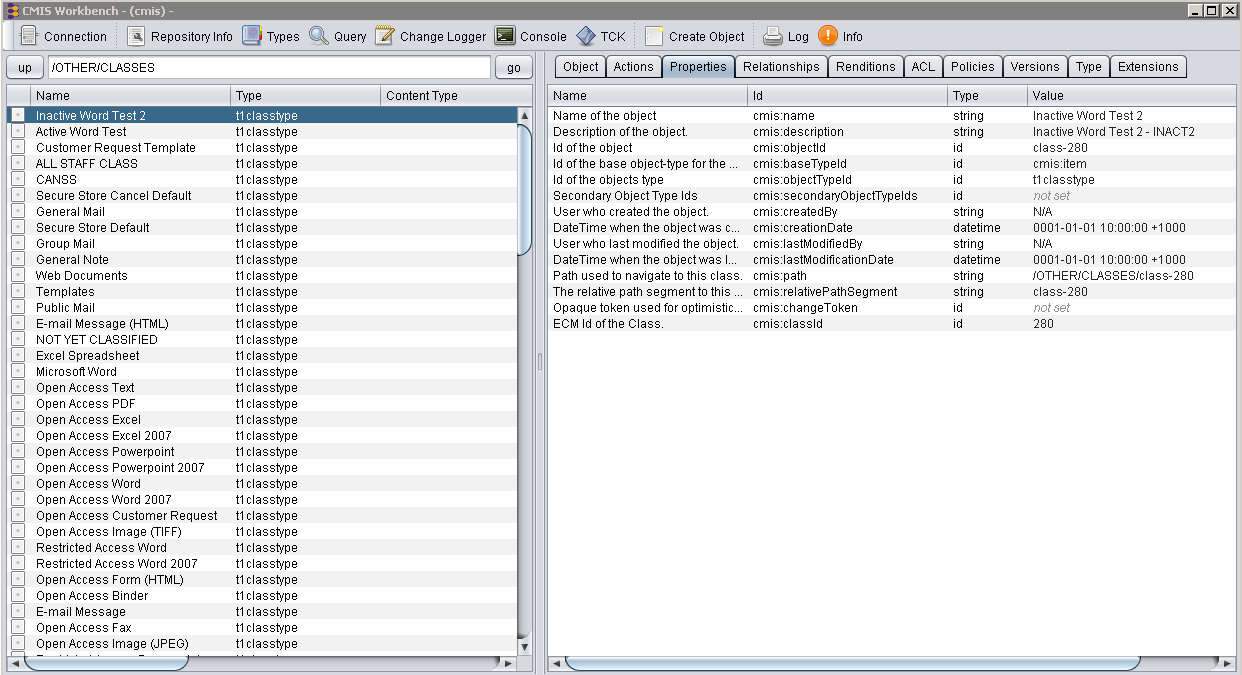The height and width of the screenshot is (675, 1242).
Task: Click the folder list scroll-right arrow
Action: (x=509, y=663)
